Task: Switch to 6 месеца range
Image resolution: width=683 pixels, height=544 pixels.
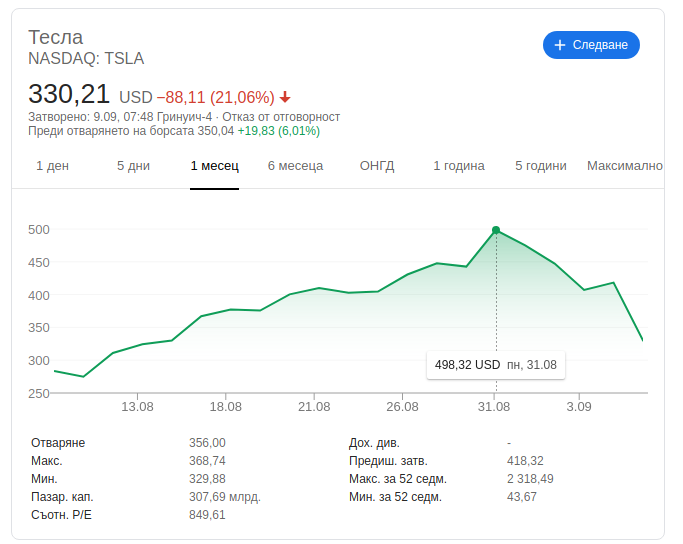Action: click(295, 166)
